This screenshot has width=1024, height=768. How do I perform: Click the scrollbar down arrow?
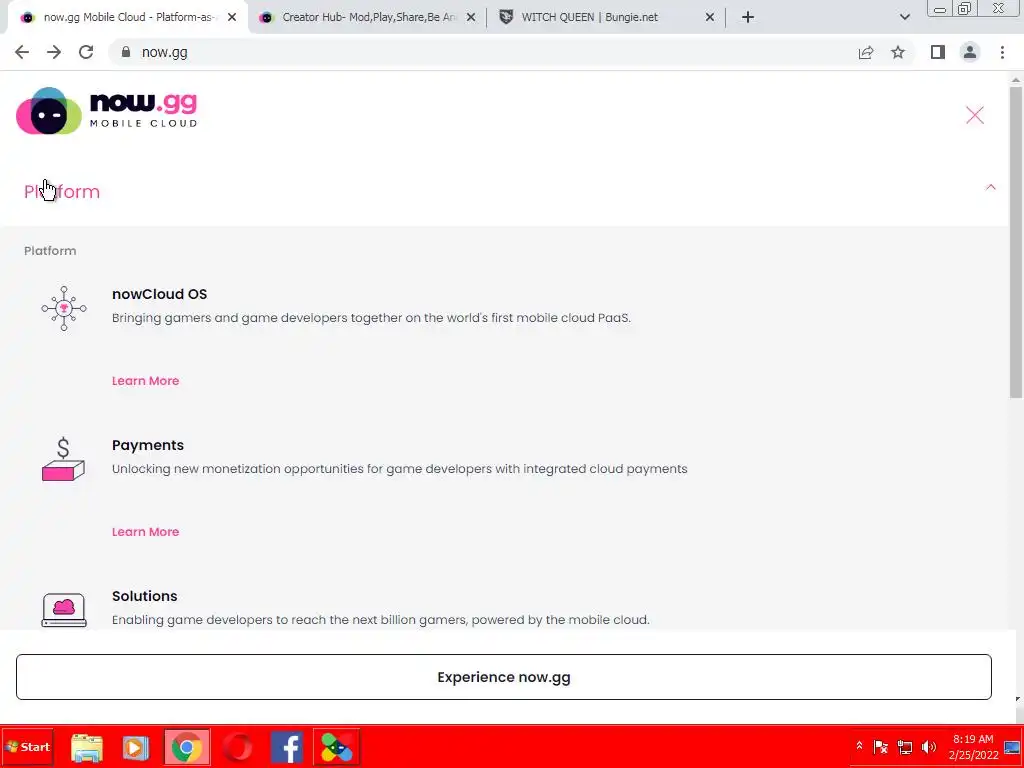pos(1016,699)
